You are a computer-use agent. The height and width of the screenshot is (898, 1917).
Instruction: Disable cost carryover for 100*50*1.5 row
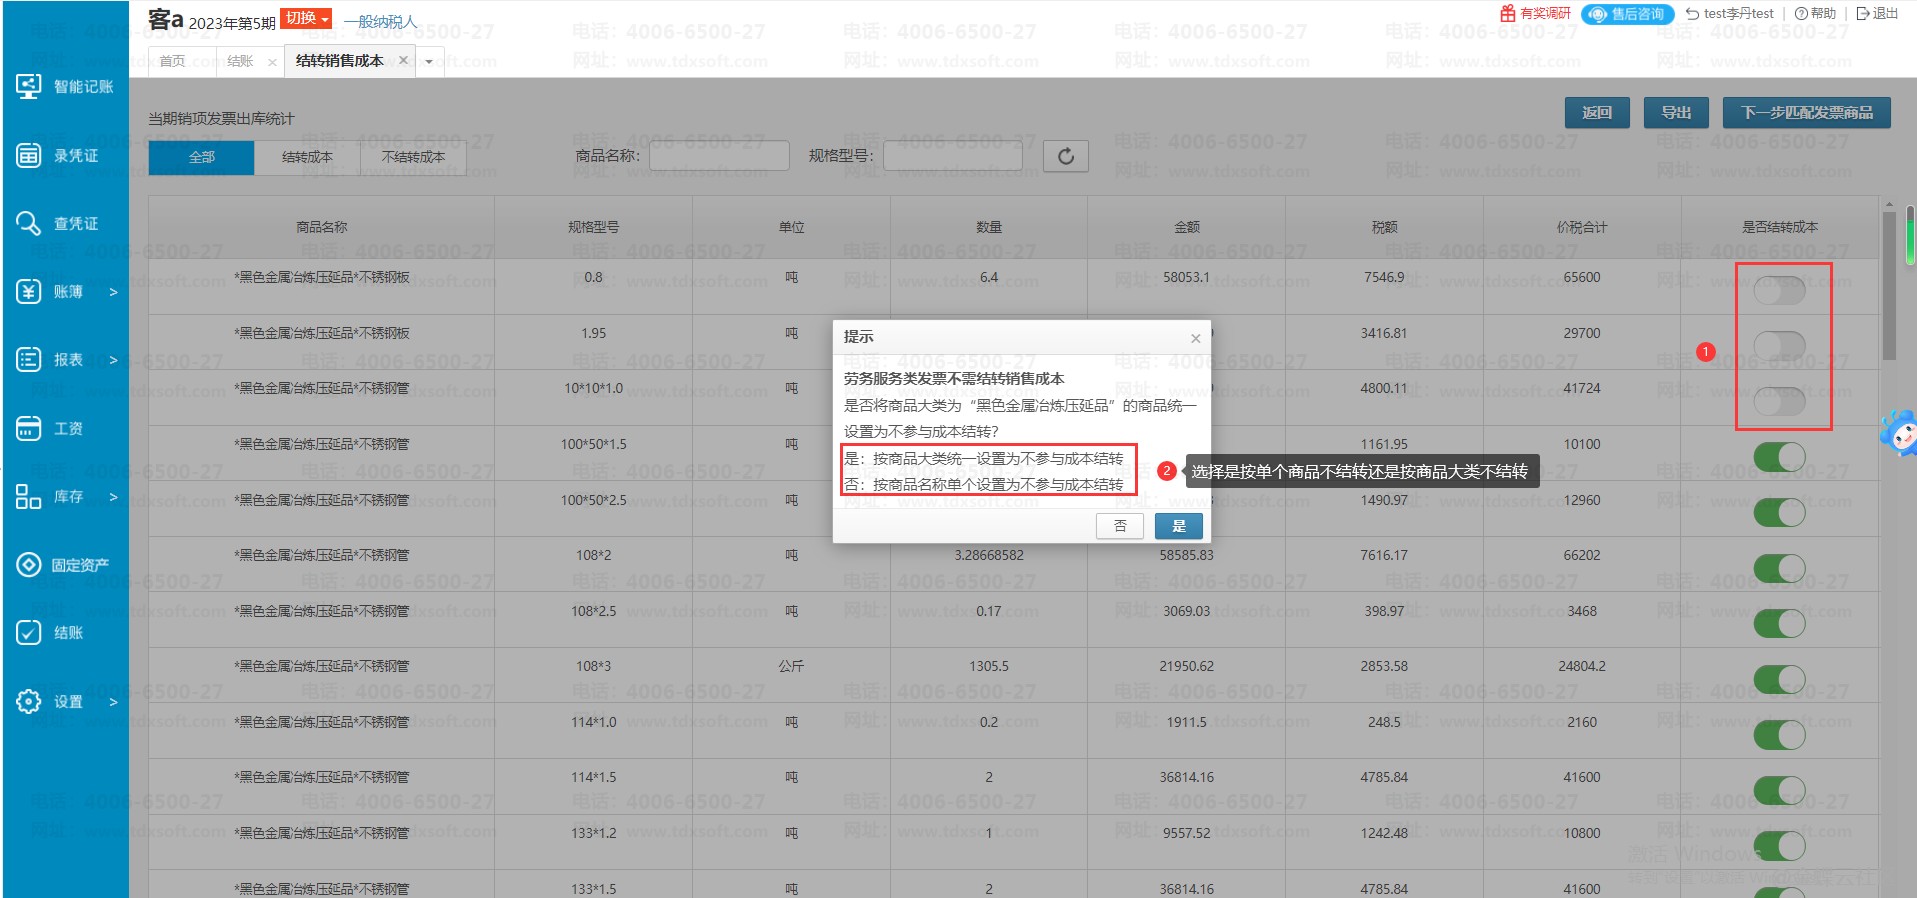click(1779, 457)
